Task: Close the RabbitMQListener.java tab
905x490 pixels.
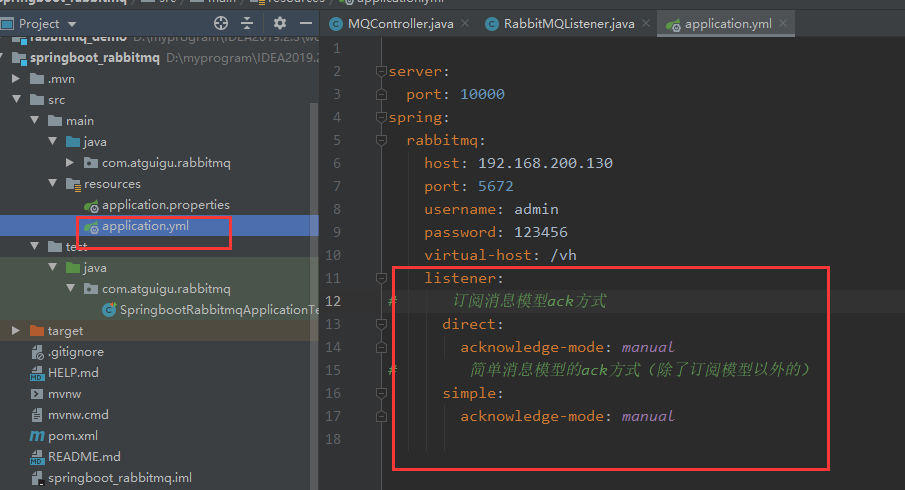Action: click(x=646, y=23)
